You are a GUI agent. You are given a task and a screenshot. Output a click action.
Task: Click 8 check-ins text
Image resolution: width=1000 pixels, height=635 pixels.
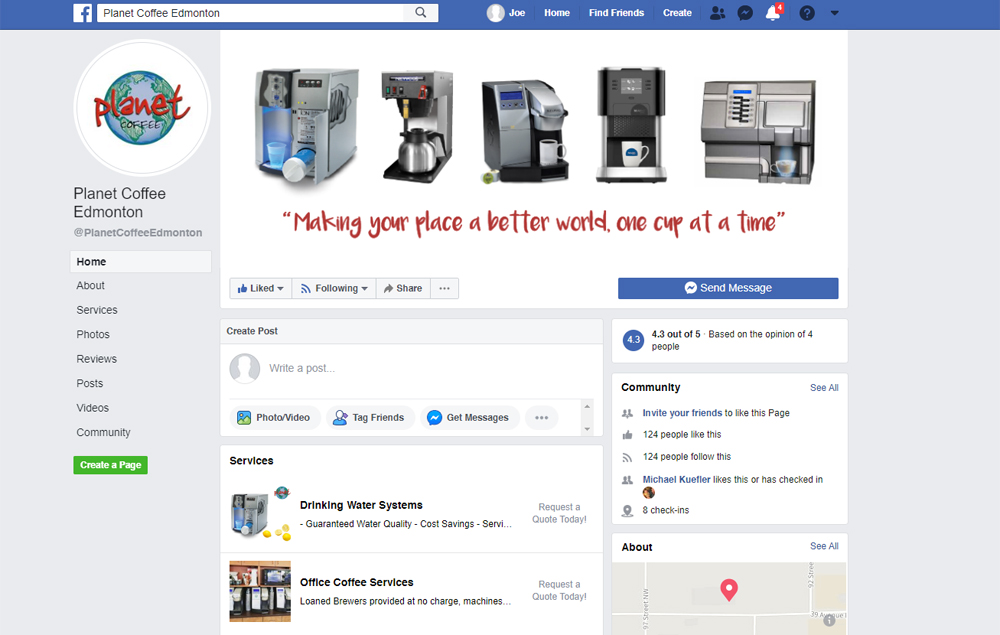pos(666,510)
